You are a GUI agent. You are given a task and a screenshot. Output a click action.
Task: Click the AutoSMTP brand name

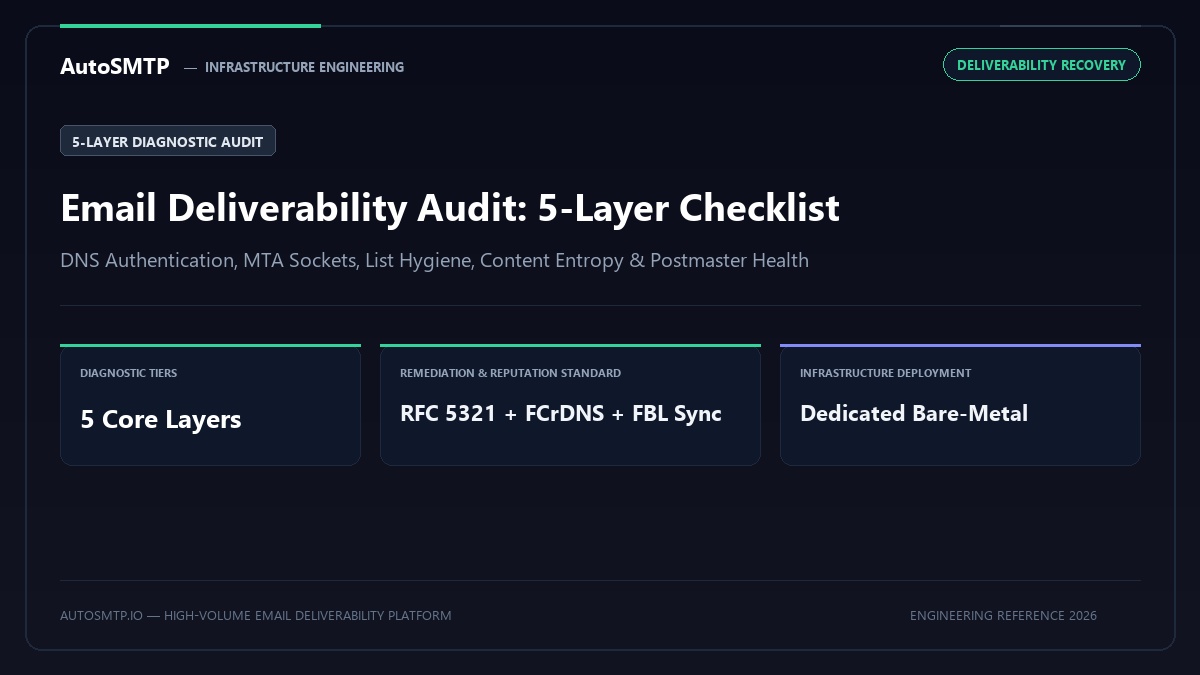pyautogui.click(x=115, y=67)
